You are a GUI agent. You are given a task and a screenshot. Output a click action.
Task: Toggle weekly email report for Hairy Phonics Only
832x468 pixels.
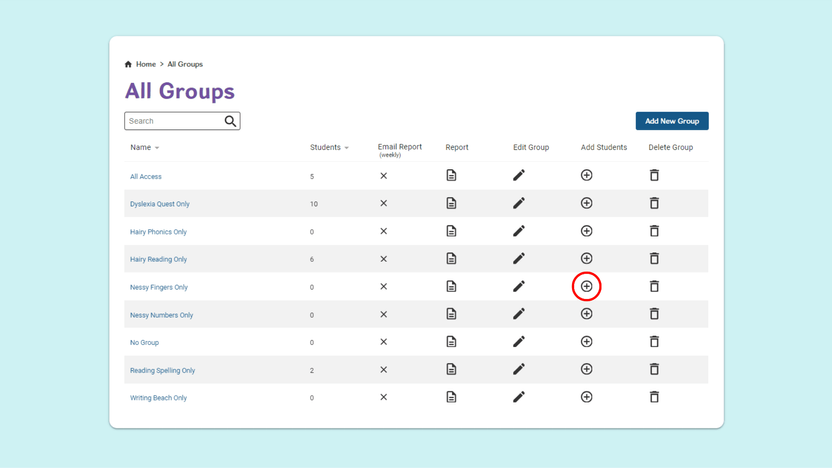click(384, 231)
